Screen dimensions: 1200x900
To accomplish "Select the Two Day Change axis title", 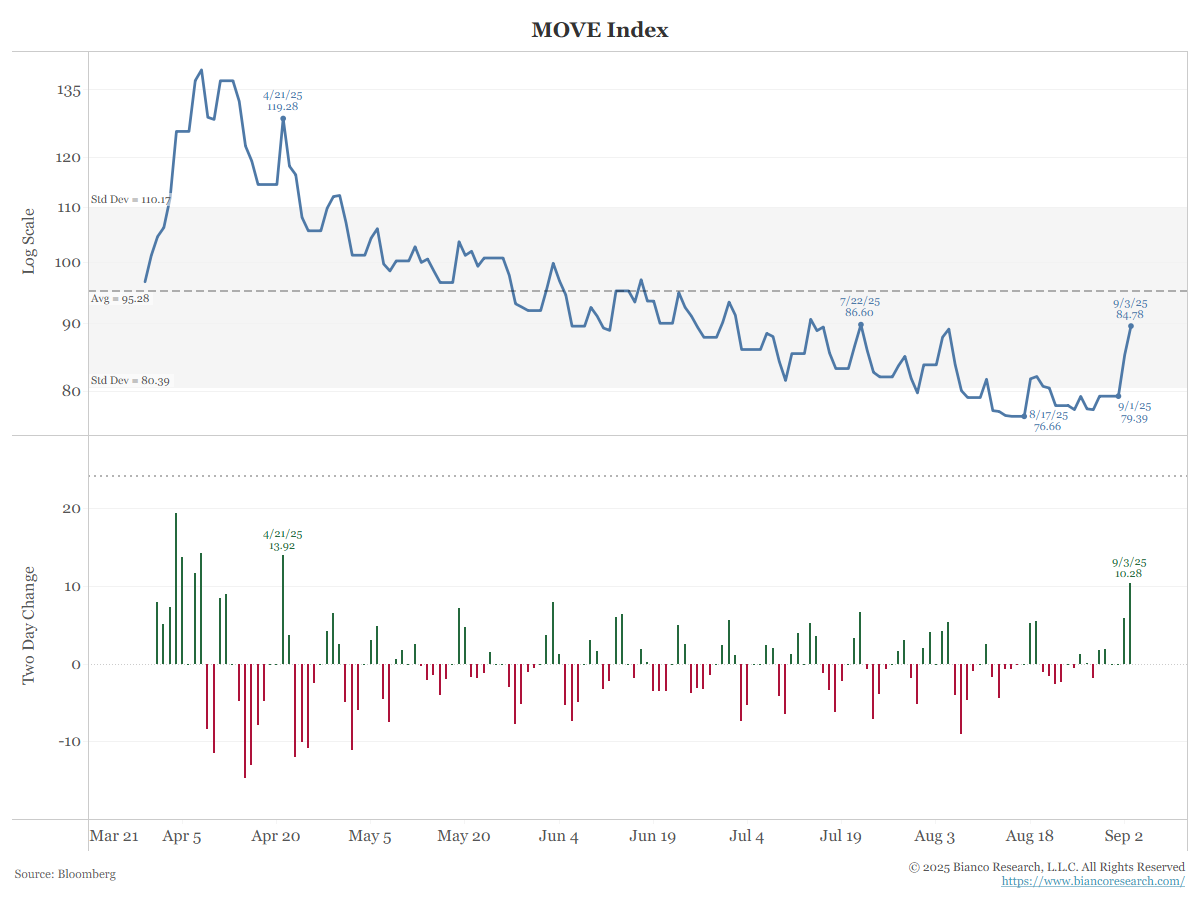I will click(x=29, y=625).
